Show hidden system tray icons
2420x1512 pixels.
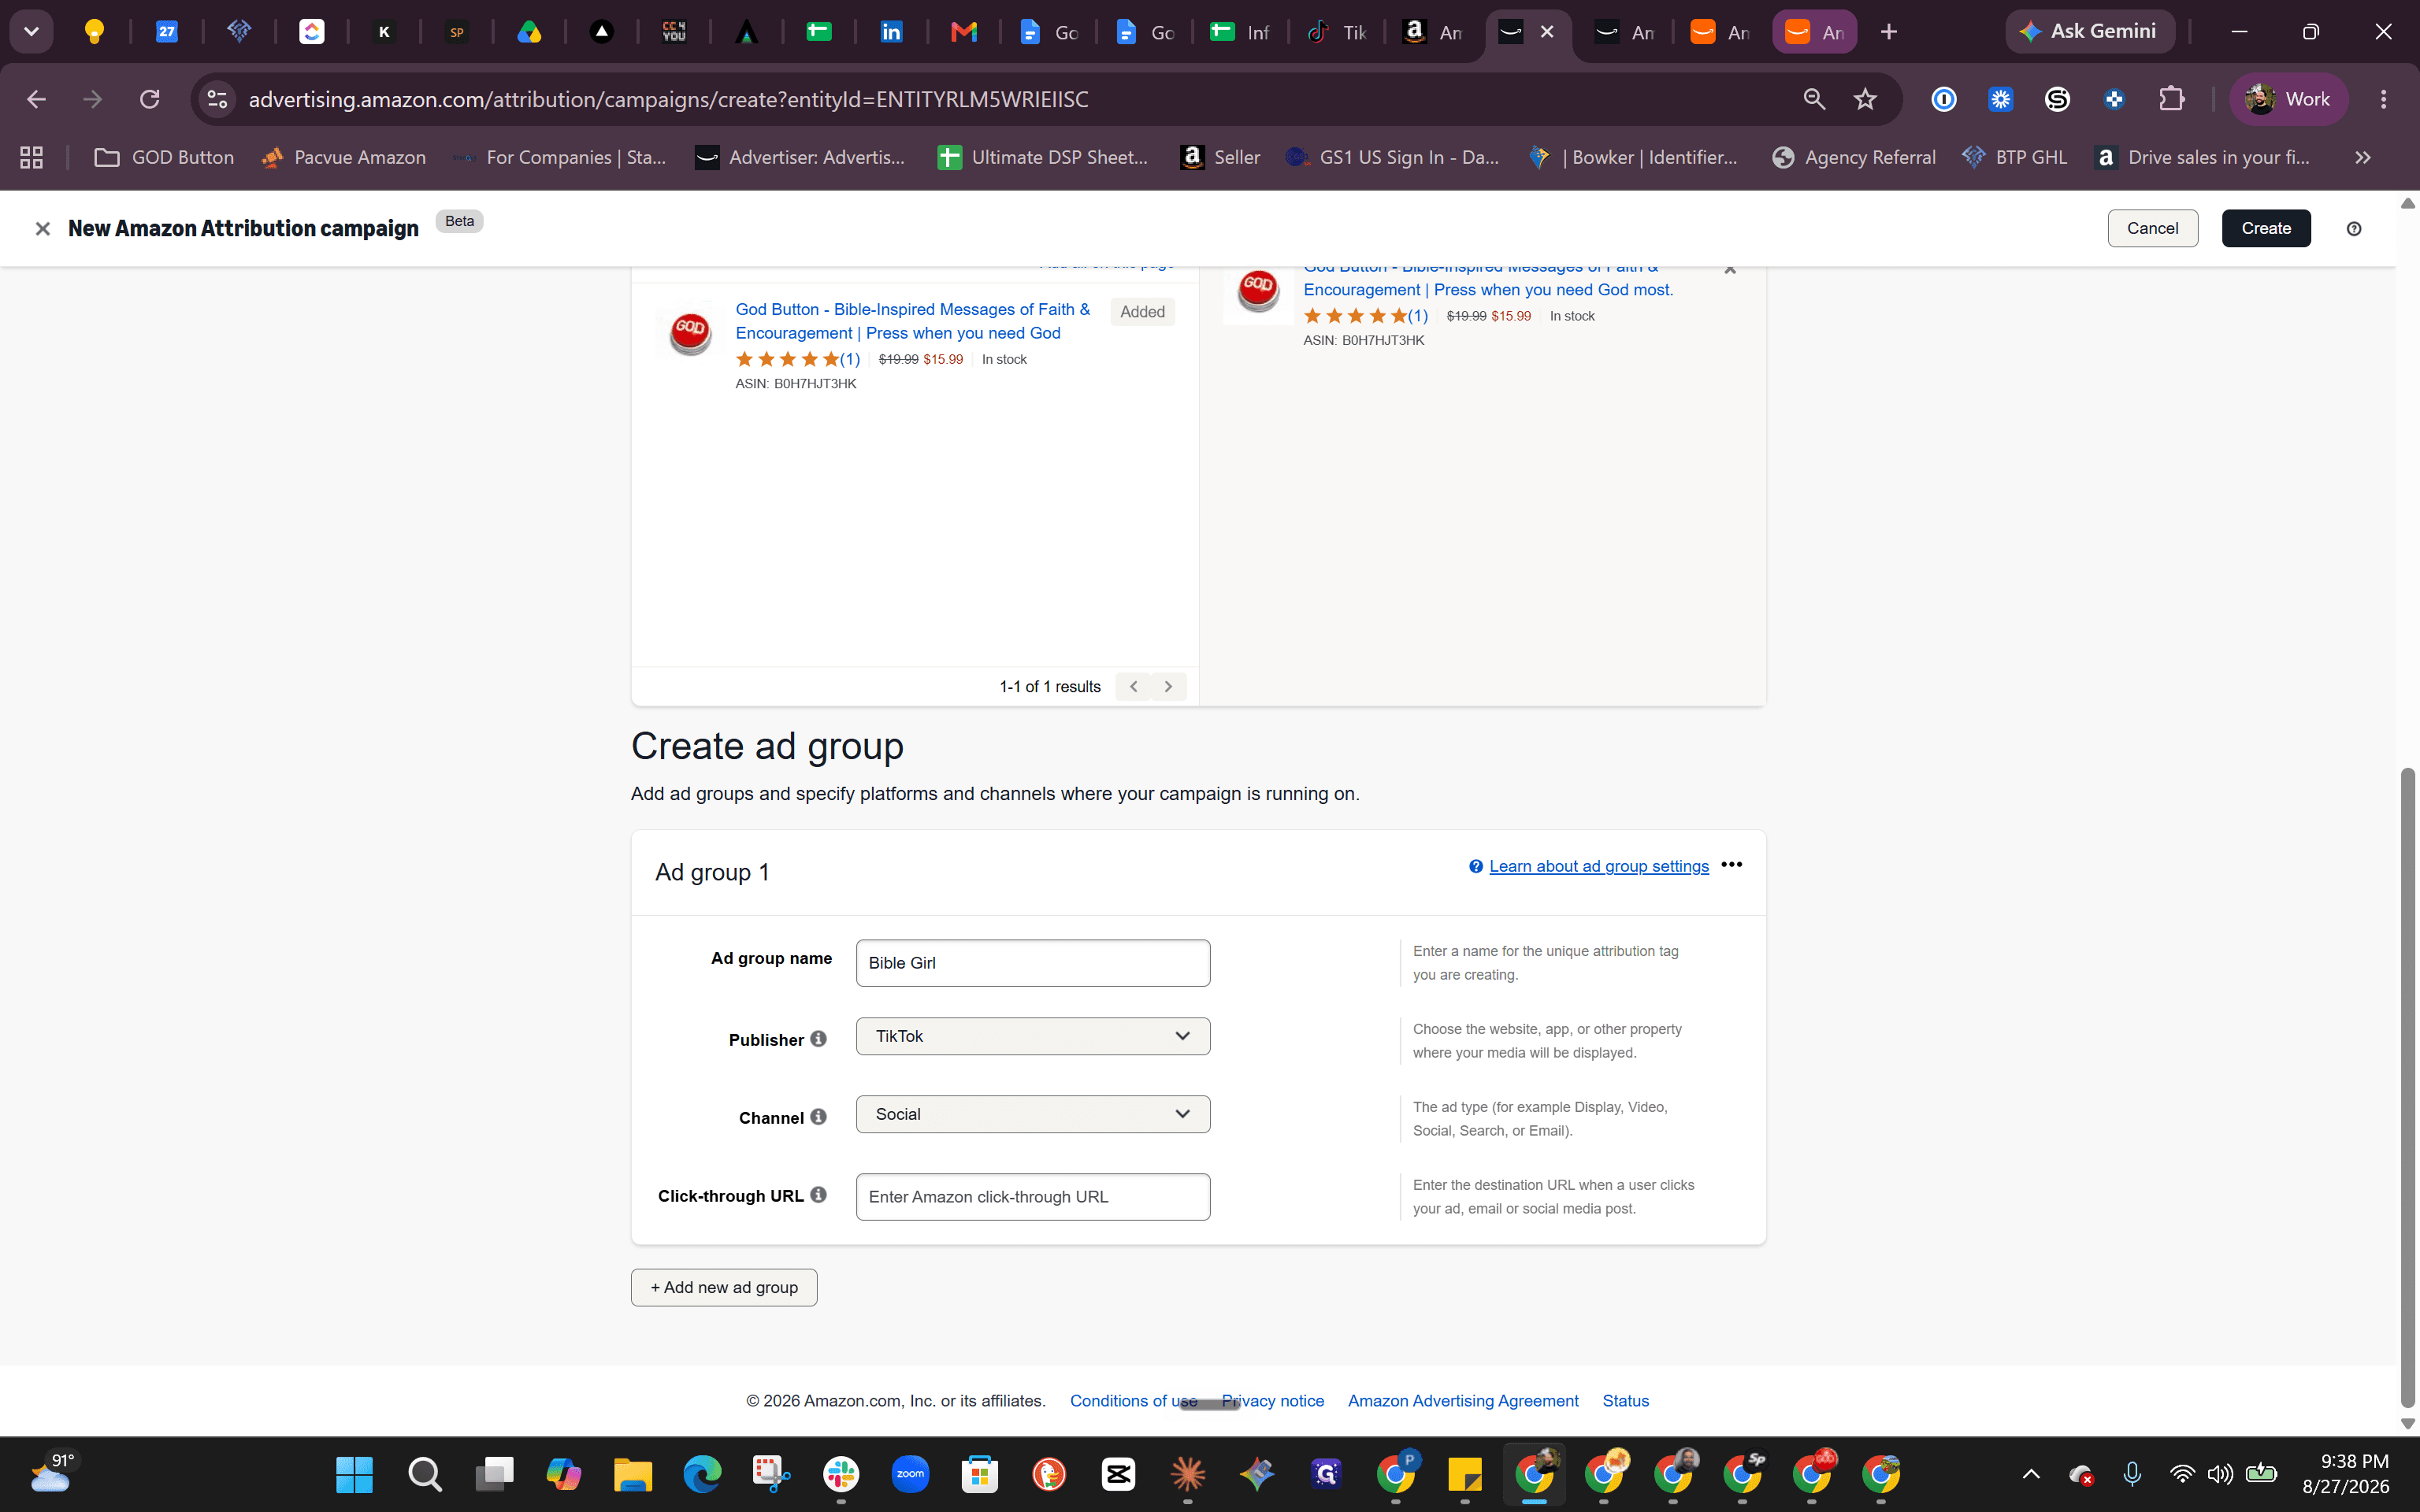(x=2030, y=1474)
